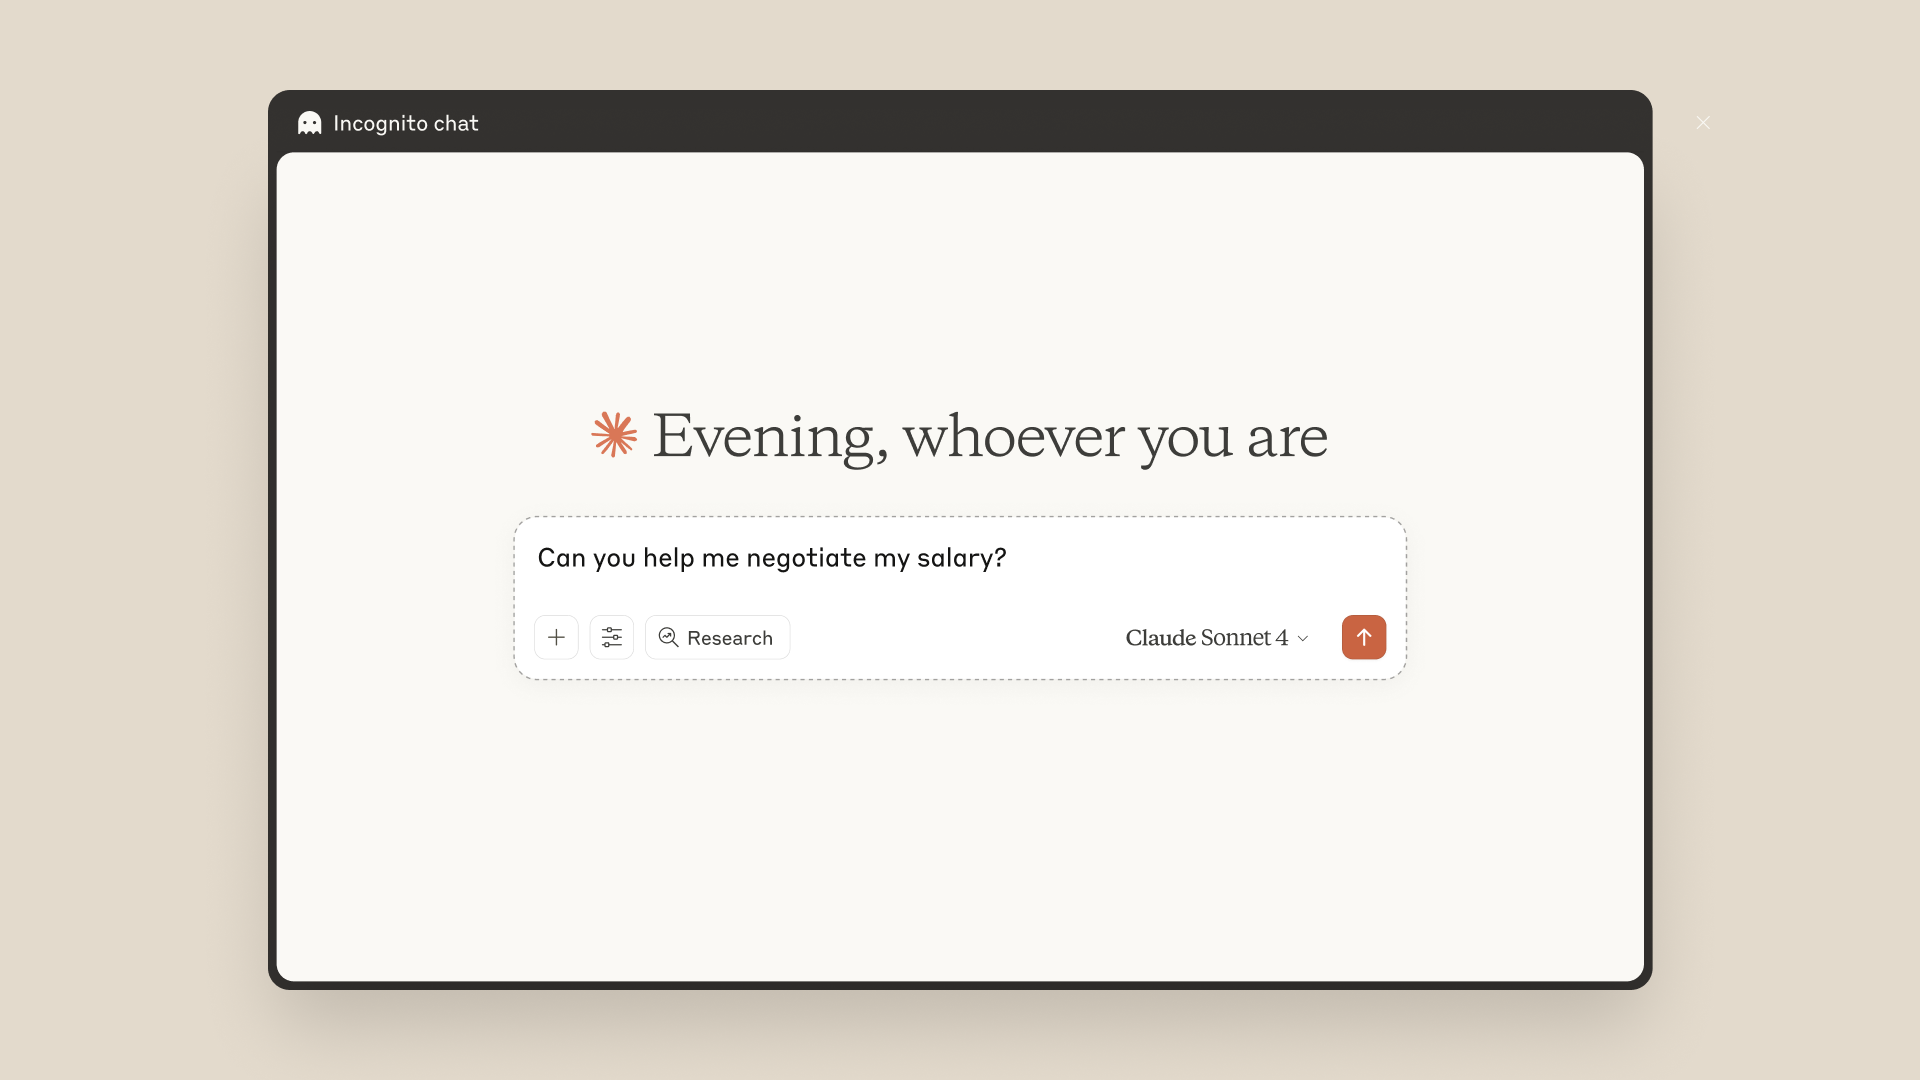Click the orange starburst beside the greeting
1920x1080 pixels.
pyautogui.click(x=614, y=434)
